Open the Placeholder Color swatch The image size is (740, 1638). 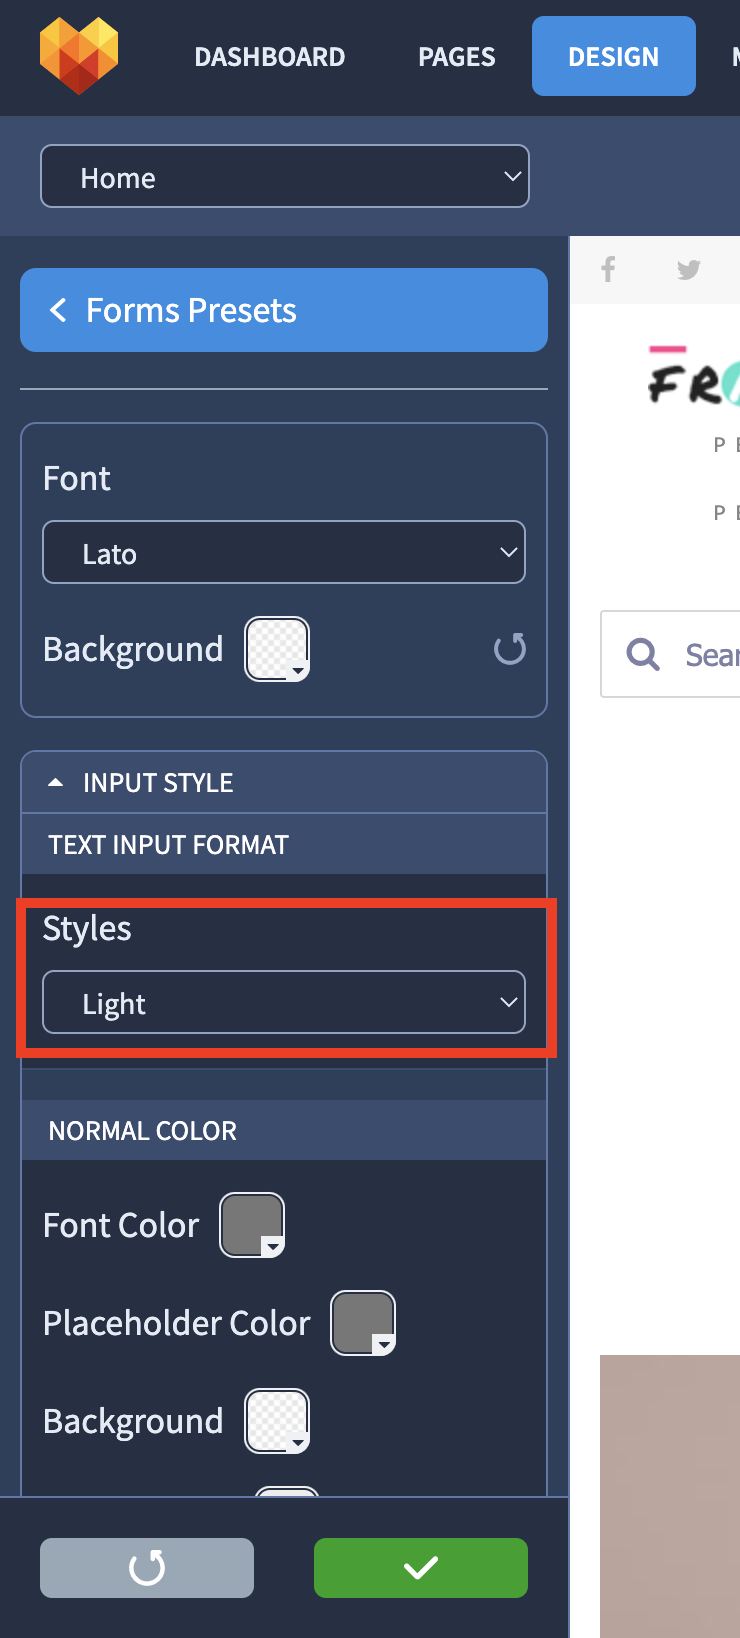[x=363, y=1323]
